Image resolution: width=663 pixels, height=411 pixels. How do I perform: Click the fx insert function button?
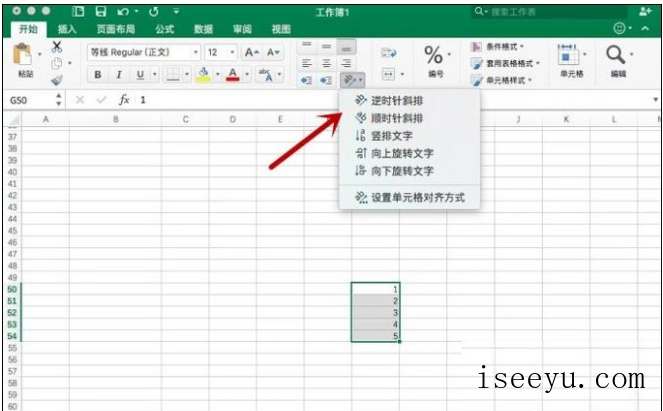coord(124,100)
